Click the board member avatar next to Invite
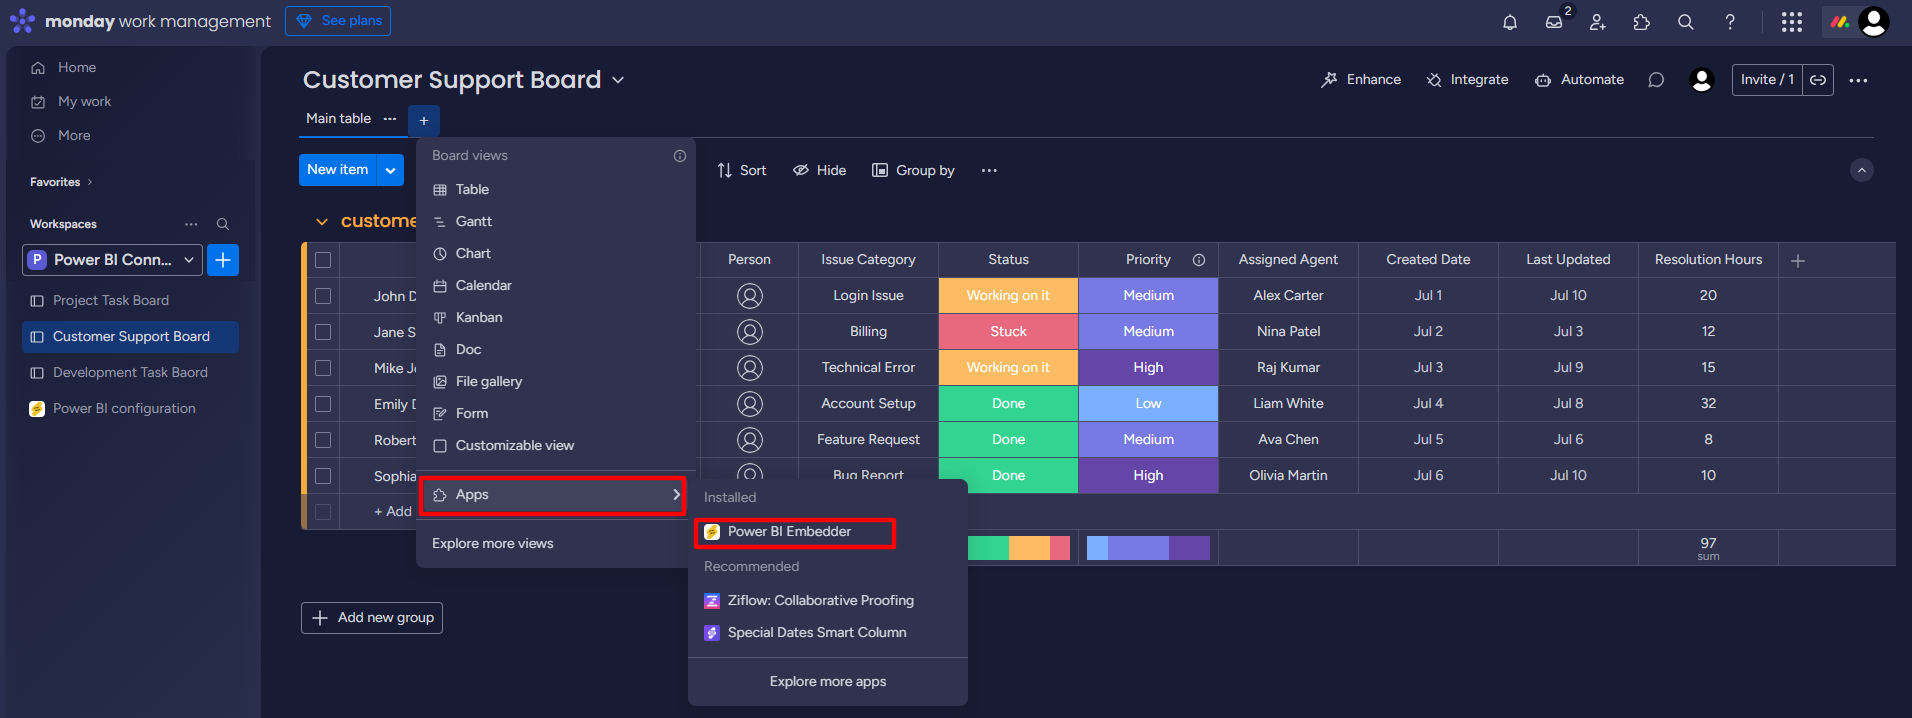The height and width of the screenshot is (718, 1912). point(1702,80)
